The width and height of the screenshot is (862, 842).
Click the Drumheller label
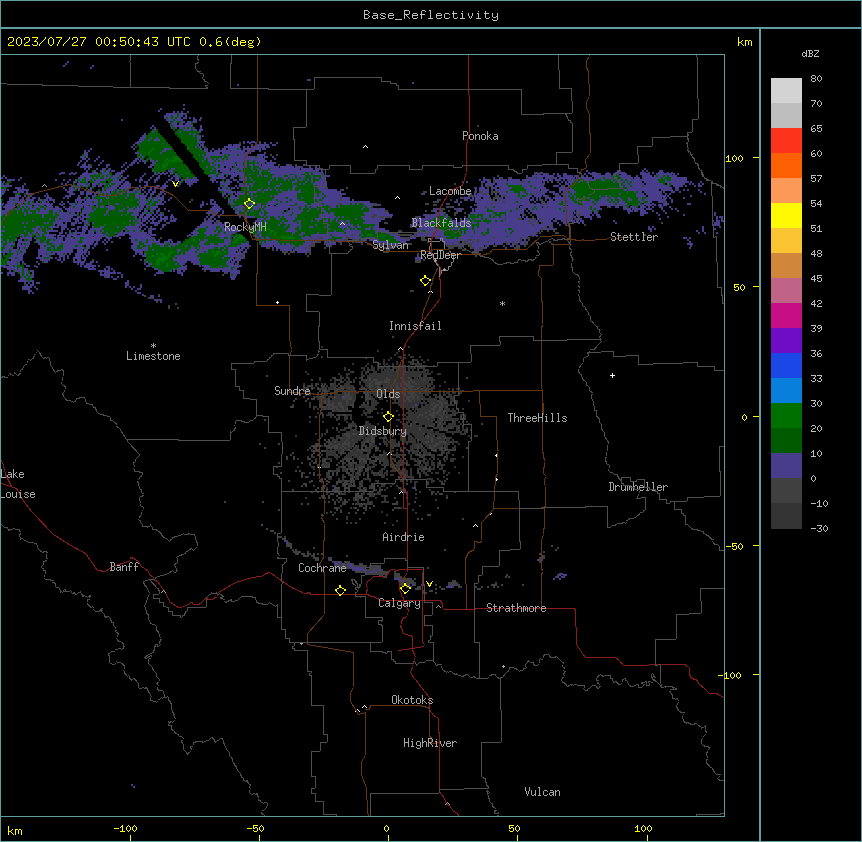coord(638,487)
